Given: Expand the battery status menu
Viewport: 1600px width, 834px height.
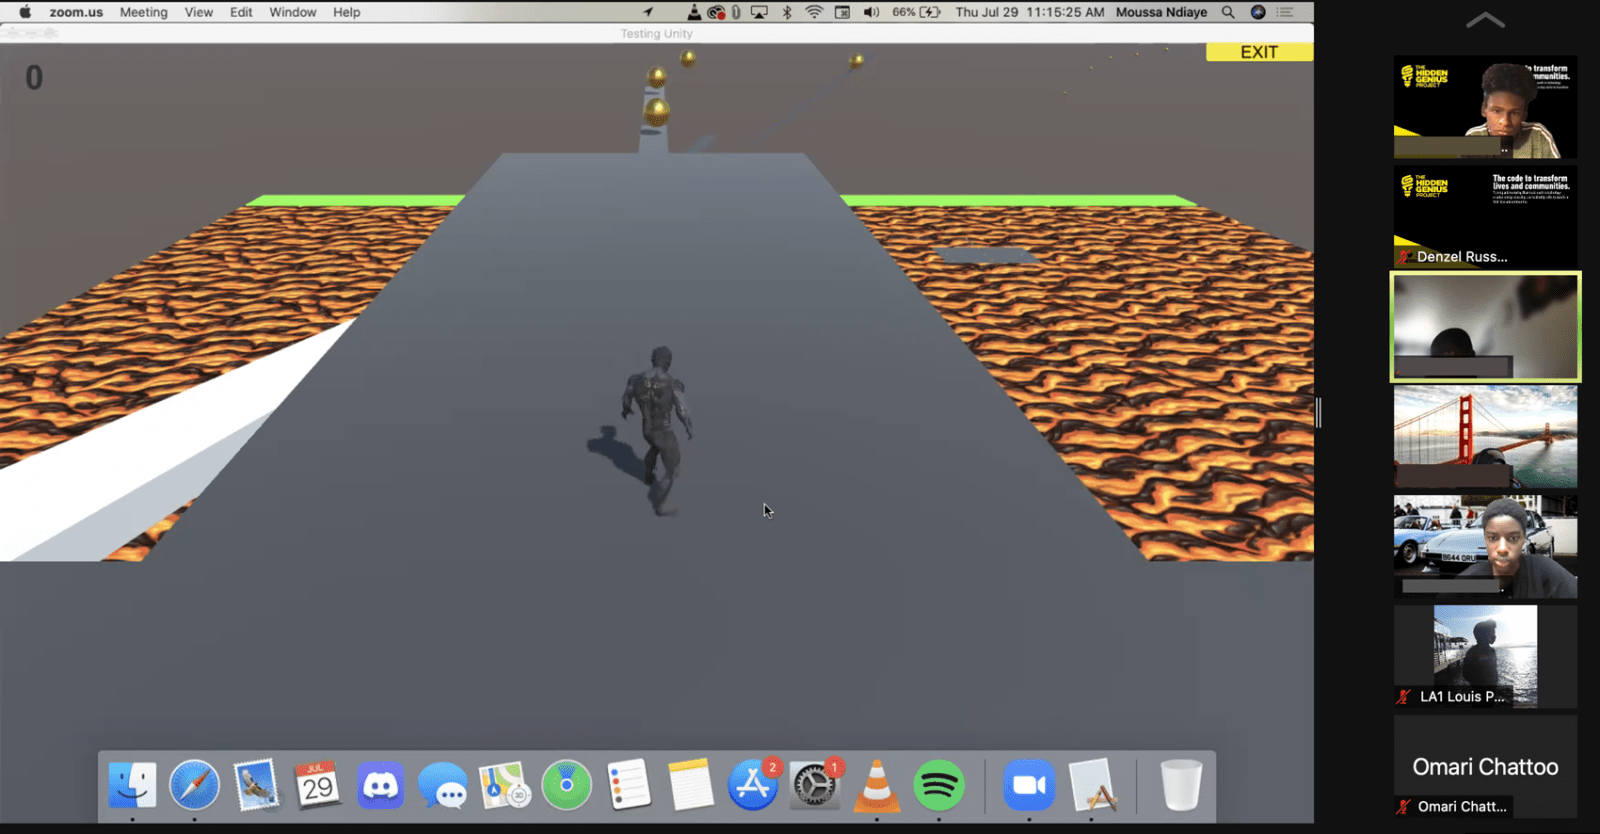Looking at the screenshot, I should click(916, 12).
